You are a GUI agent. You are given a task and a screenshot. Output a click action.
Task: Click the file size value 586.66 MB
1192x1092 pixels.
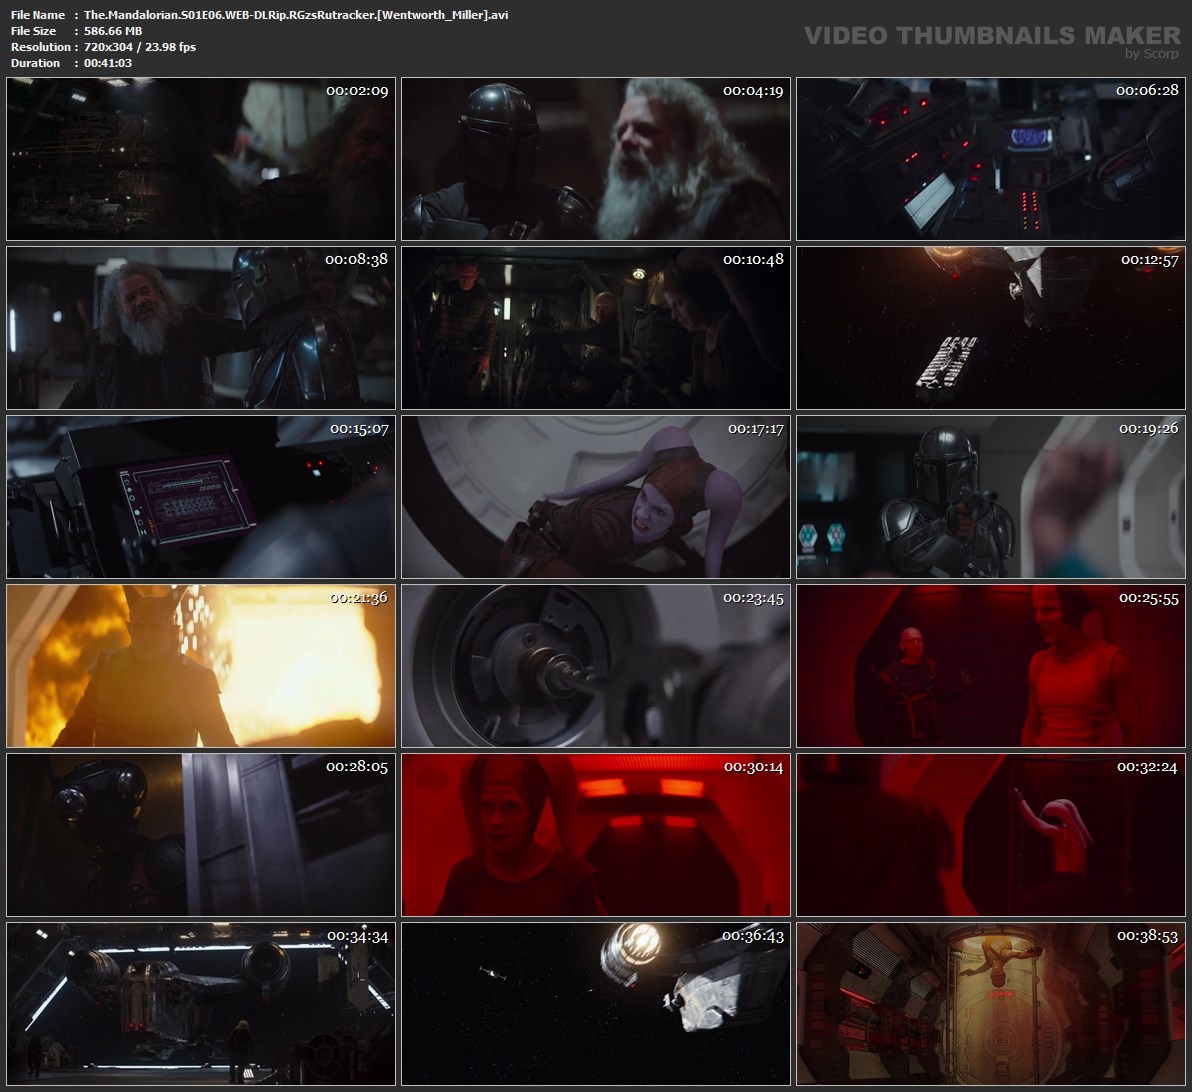(113, 31)
